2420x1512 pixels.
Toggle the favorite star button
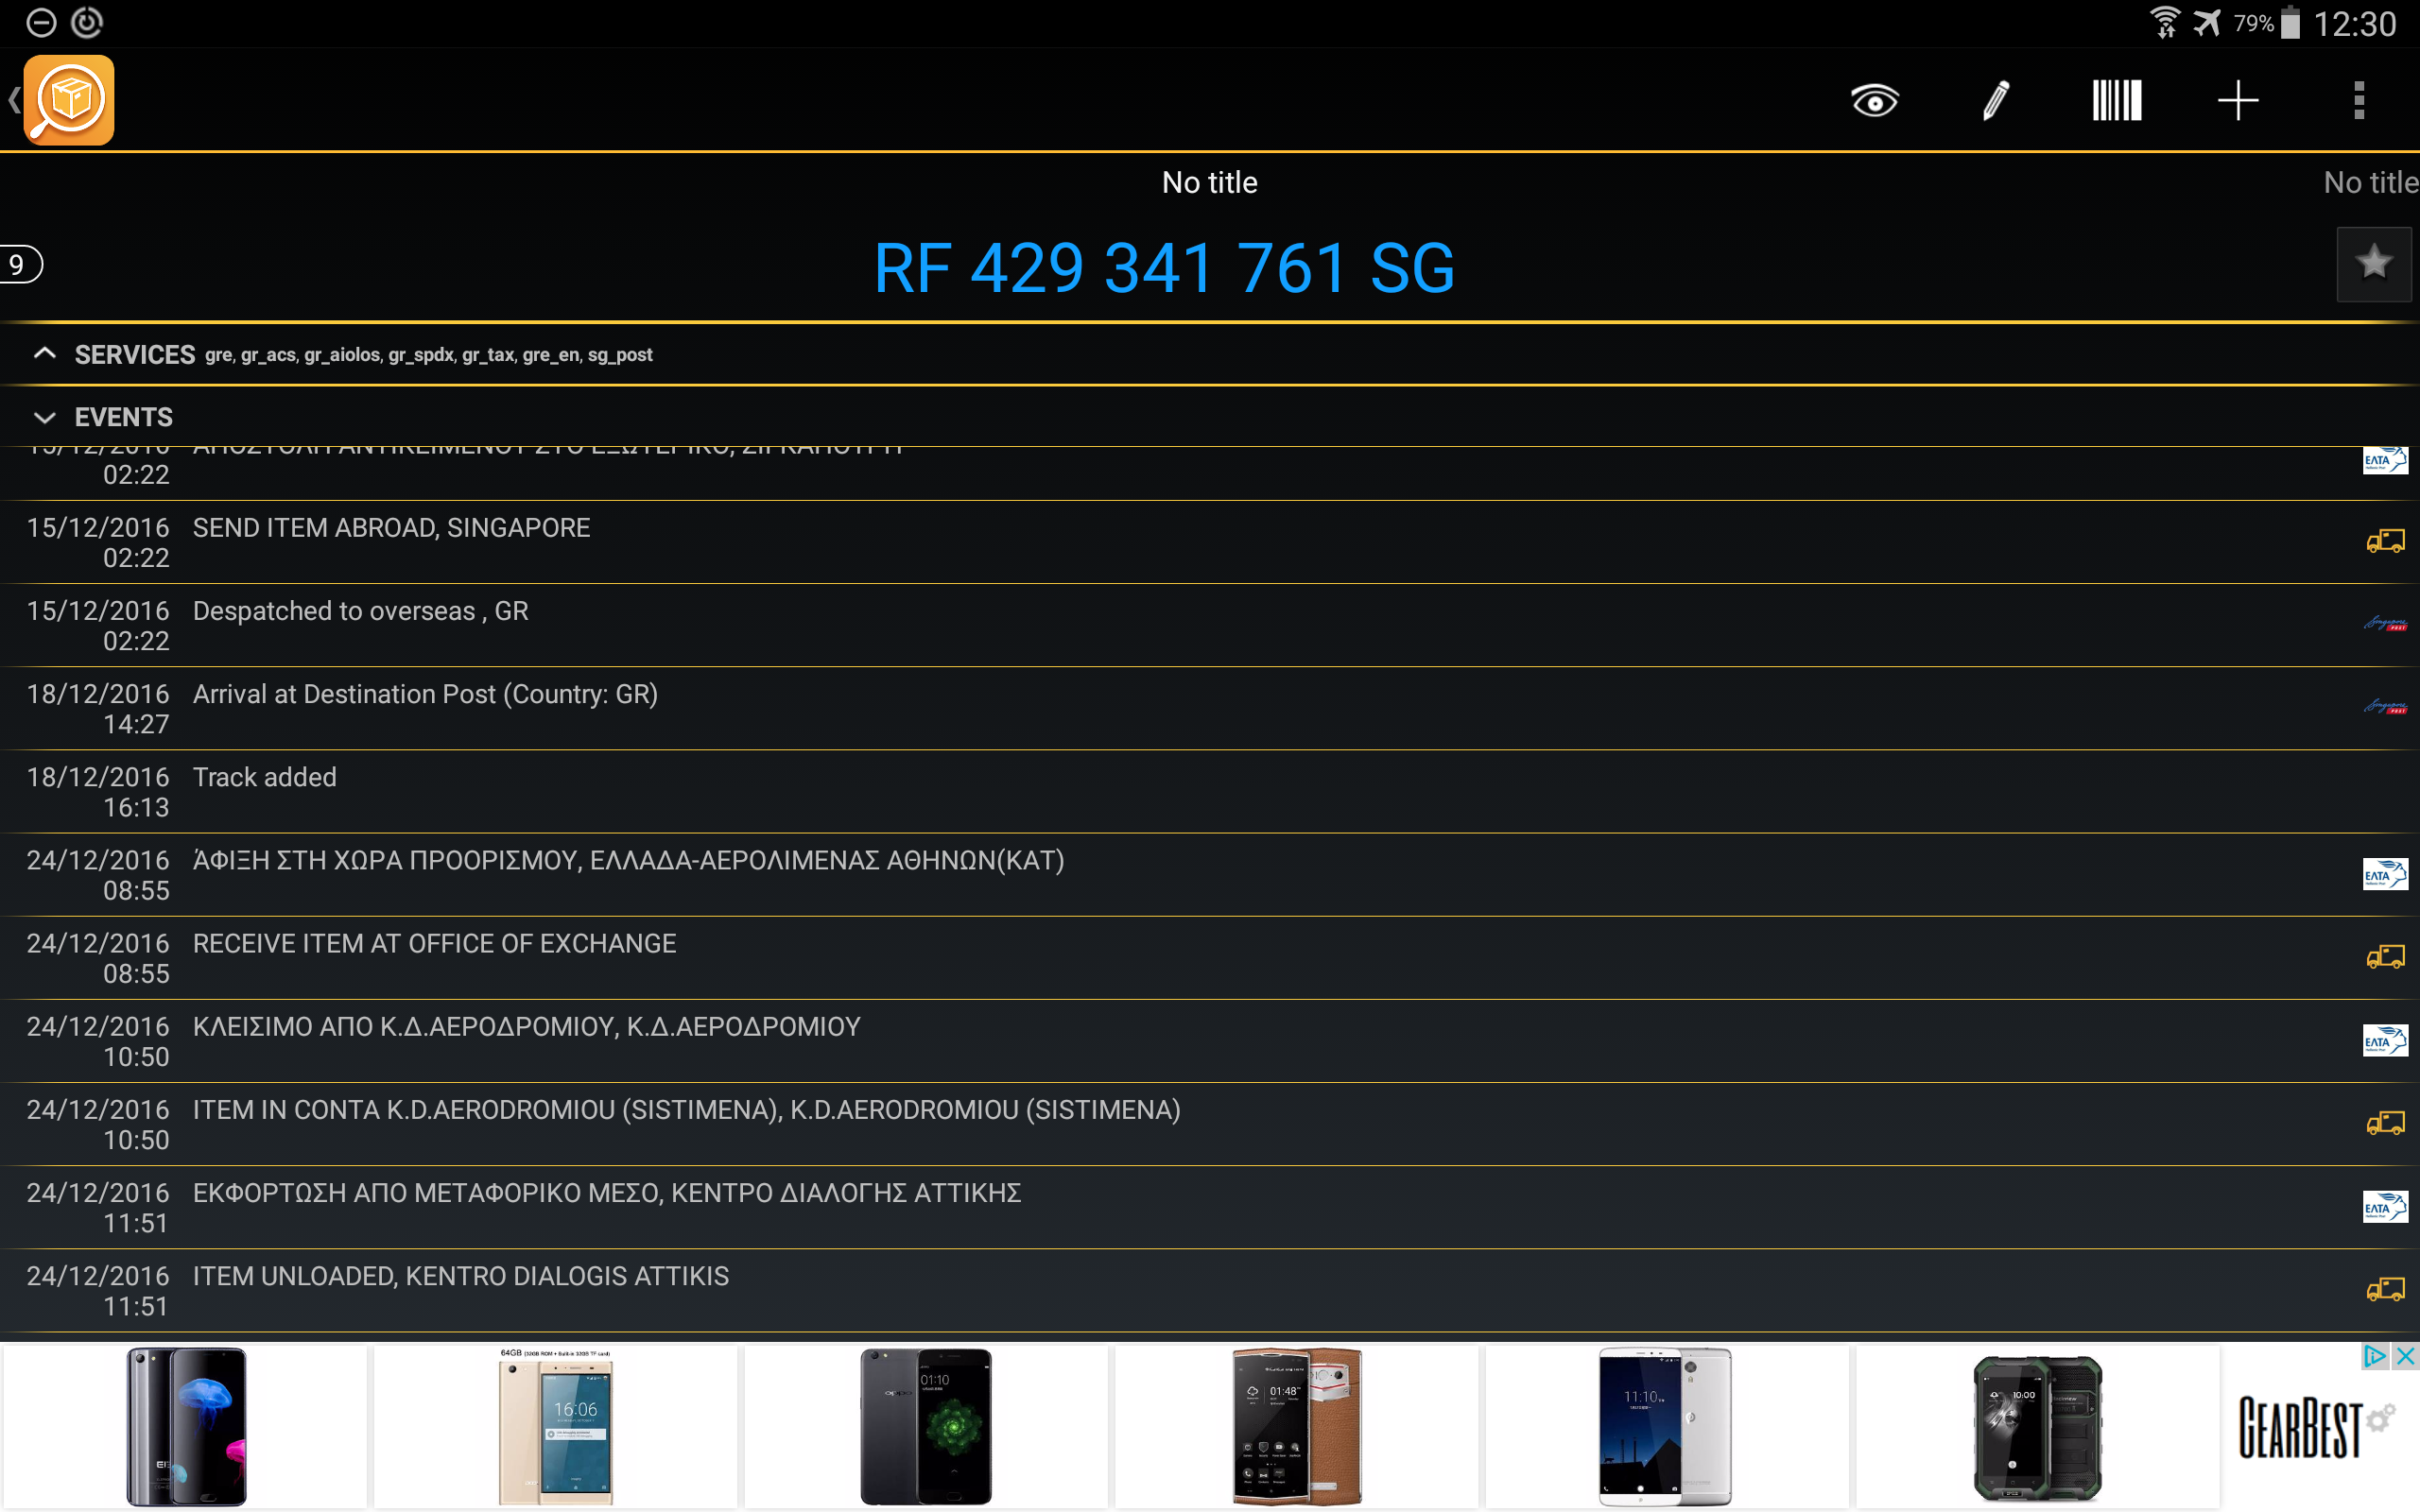tap(2373, 264)
